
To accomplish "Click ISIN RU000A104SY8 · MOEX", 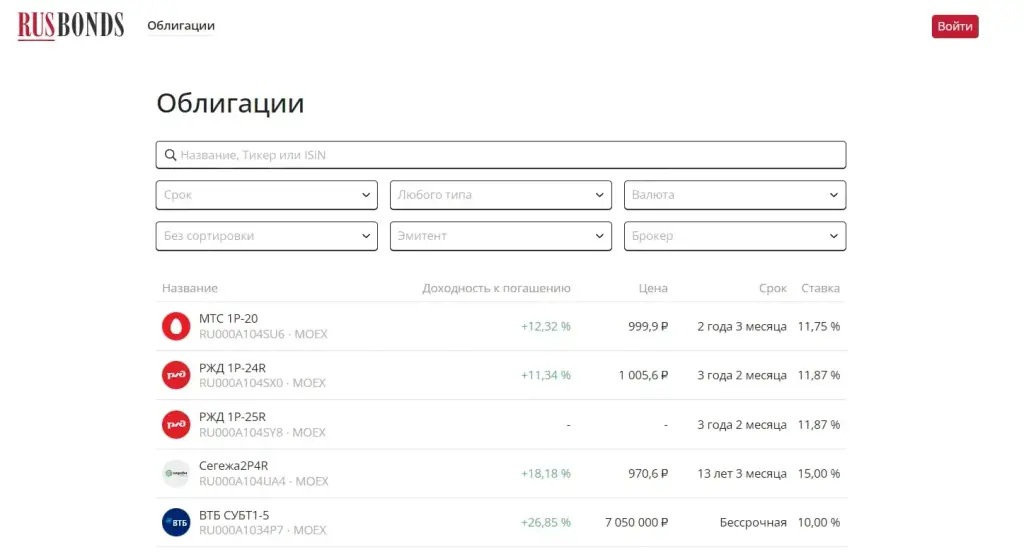I will [x=263, y=432].
